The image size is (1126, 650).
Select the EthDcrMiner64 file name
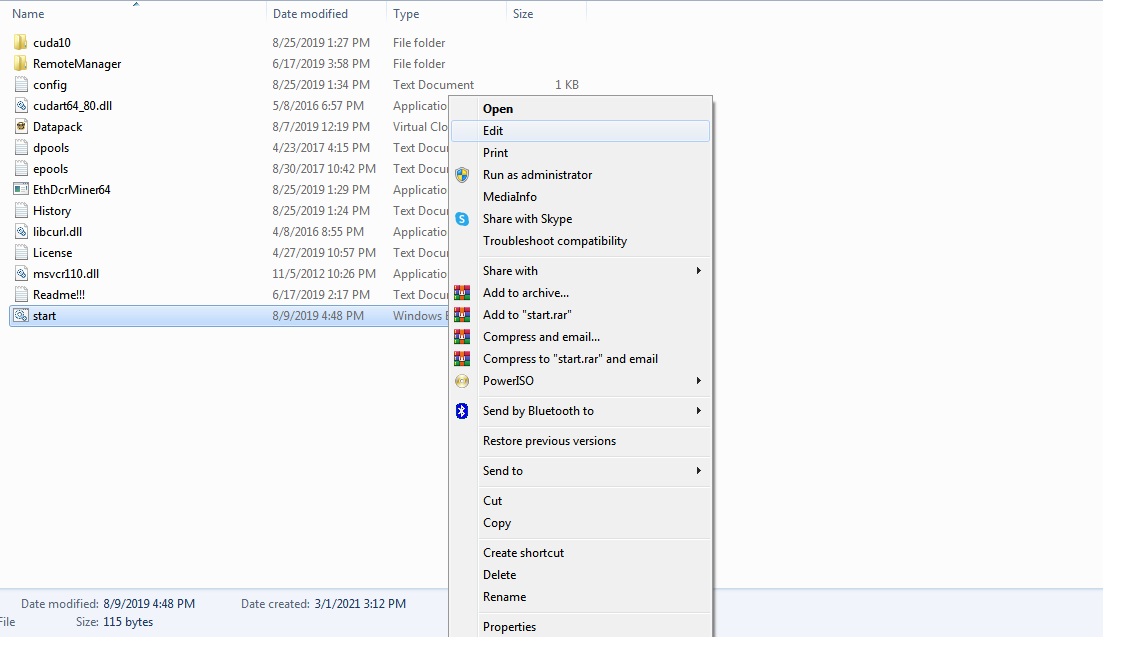72,190
